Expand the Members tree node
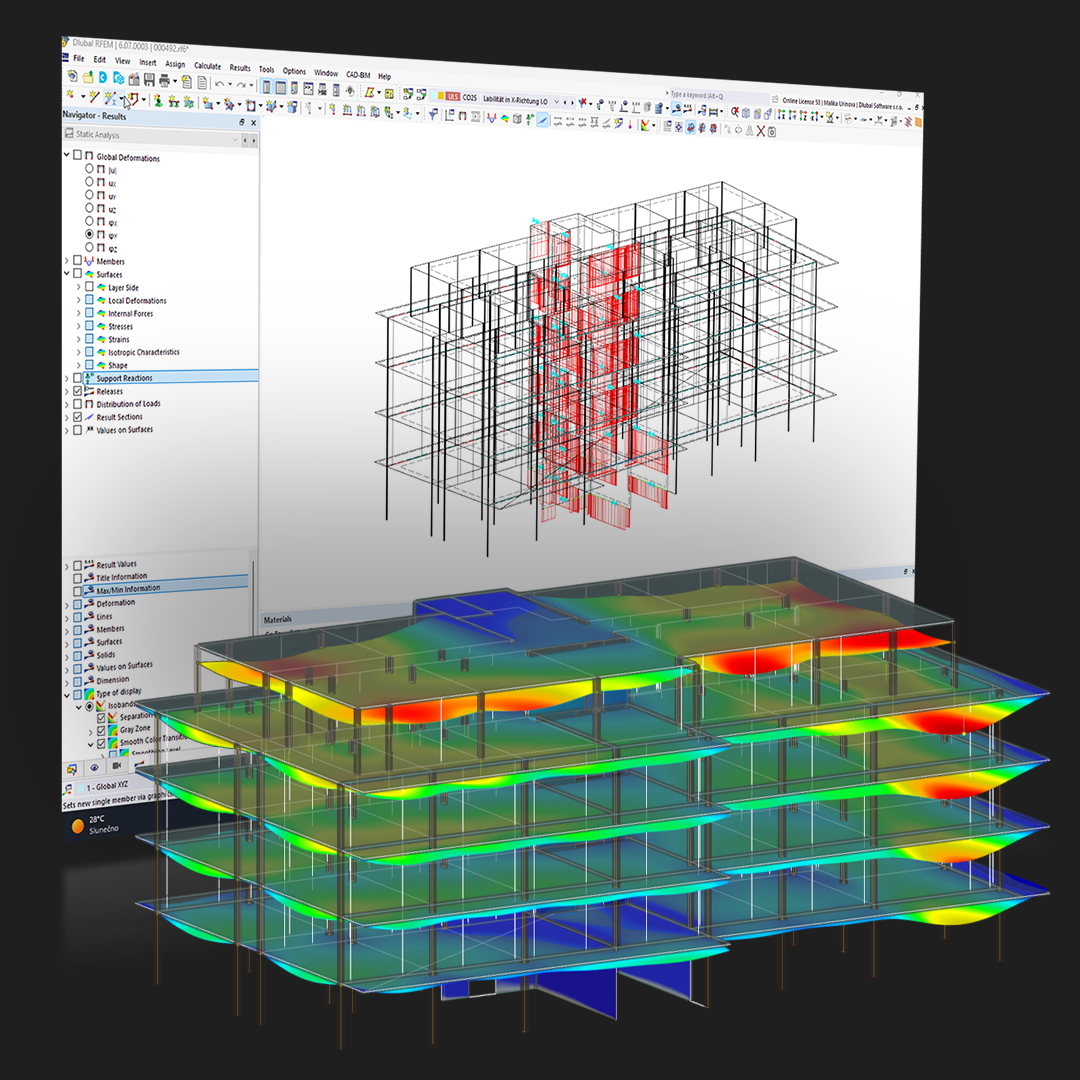 [x=68, y=261]
